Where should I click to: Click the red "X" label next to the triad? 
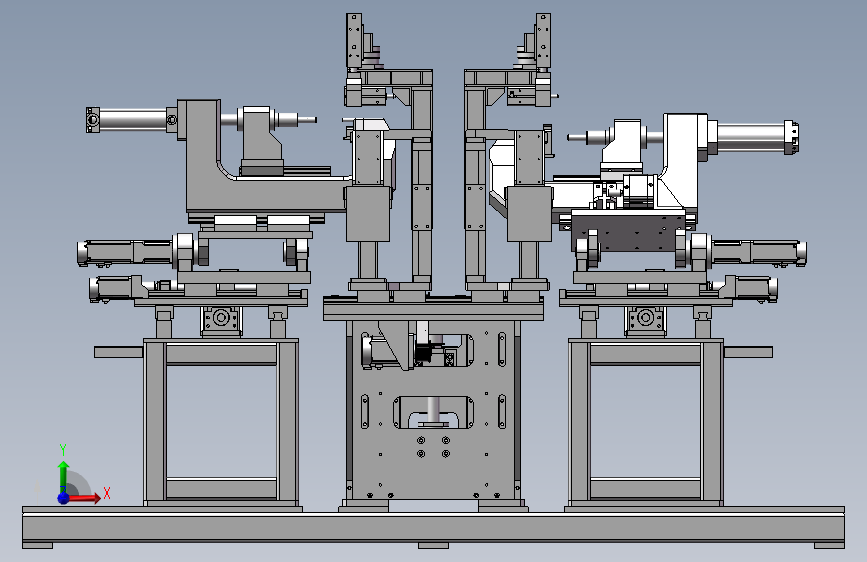click(x=107, y=493)
